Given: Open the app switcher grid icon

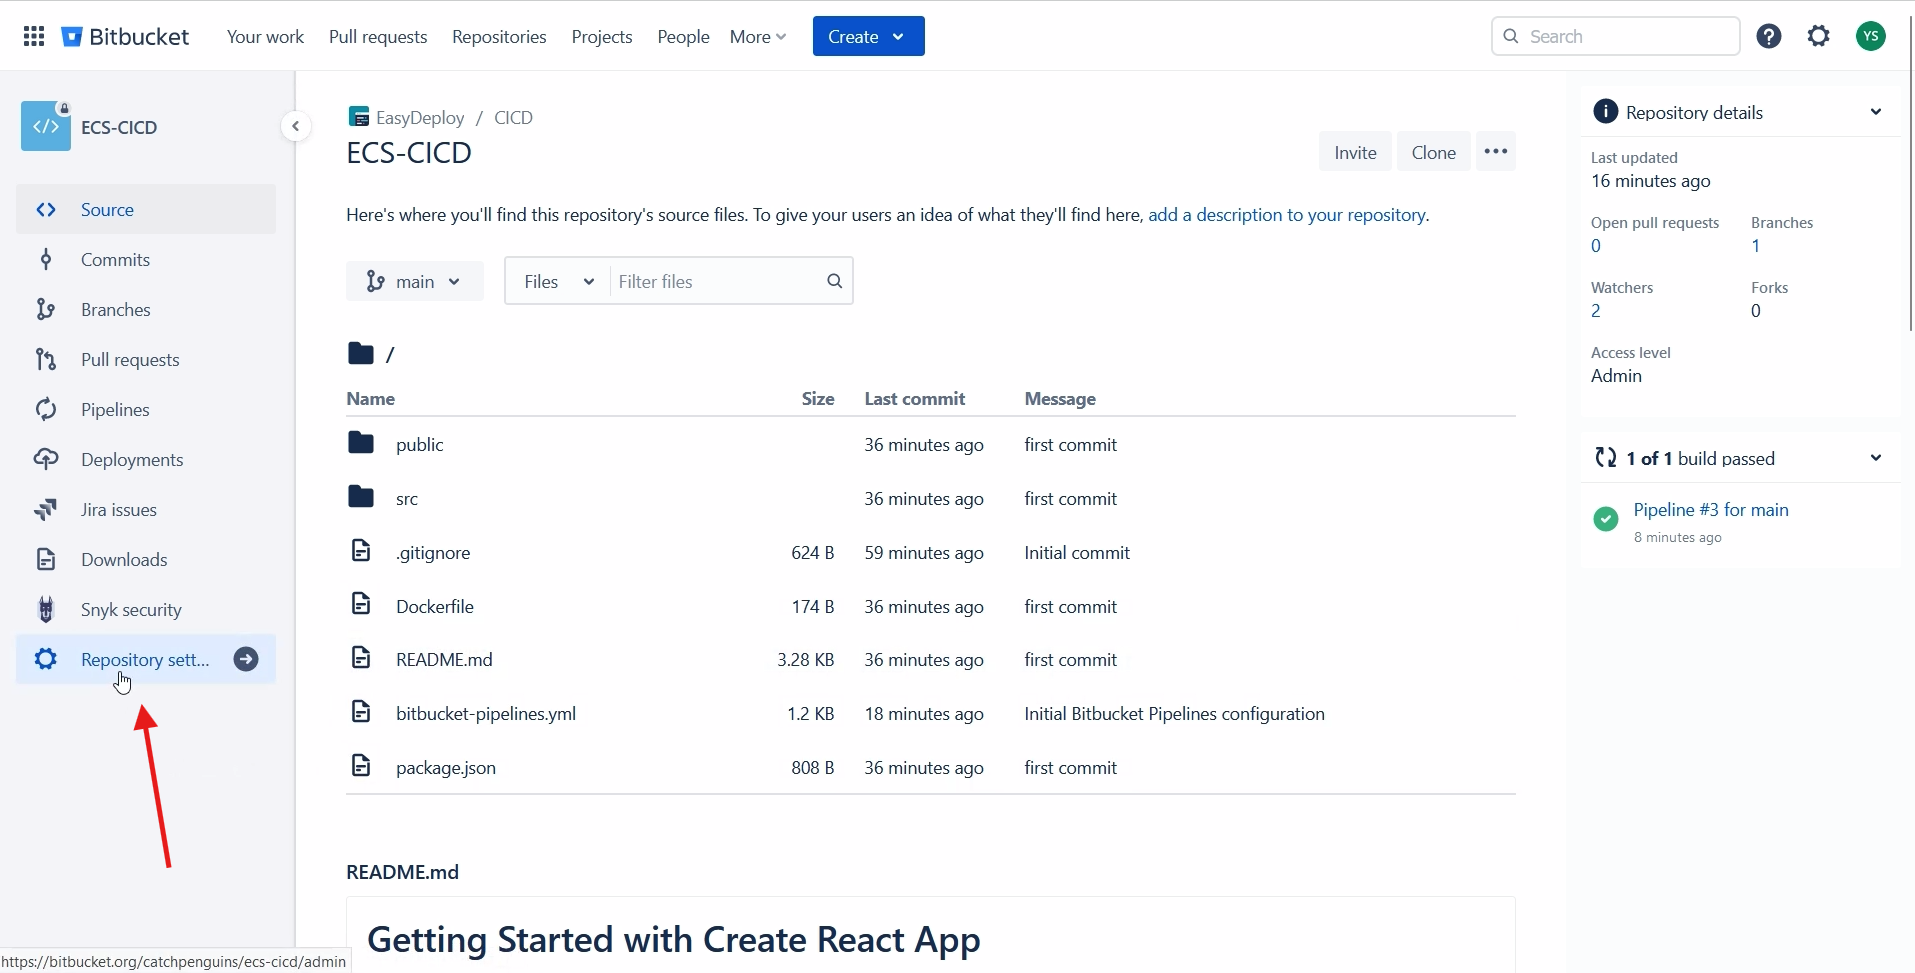Looking at the screenshot, I should 34,37.
